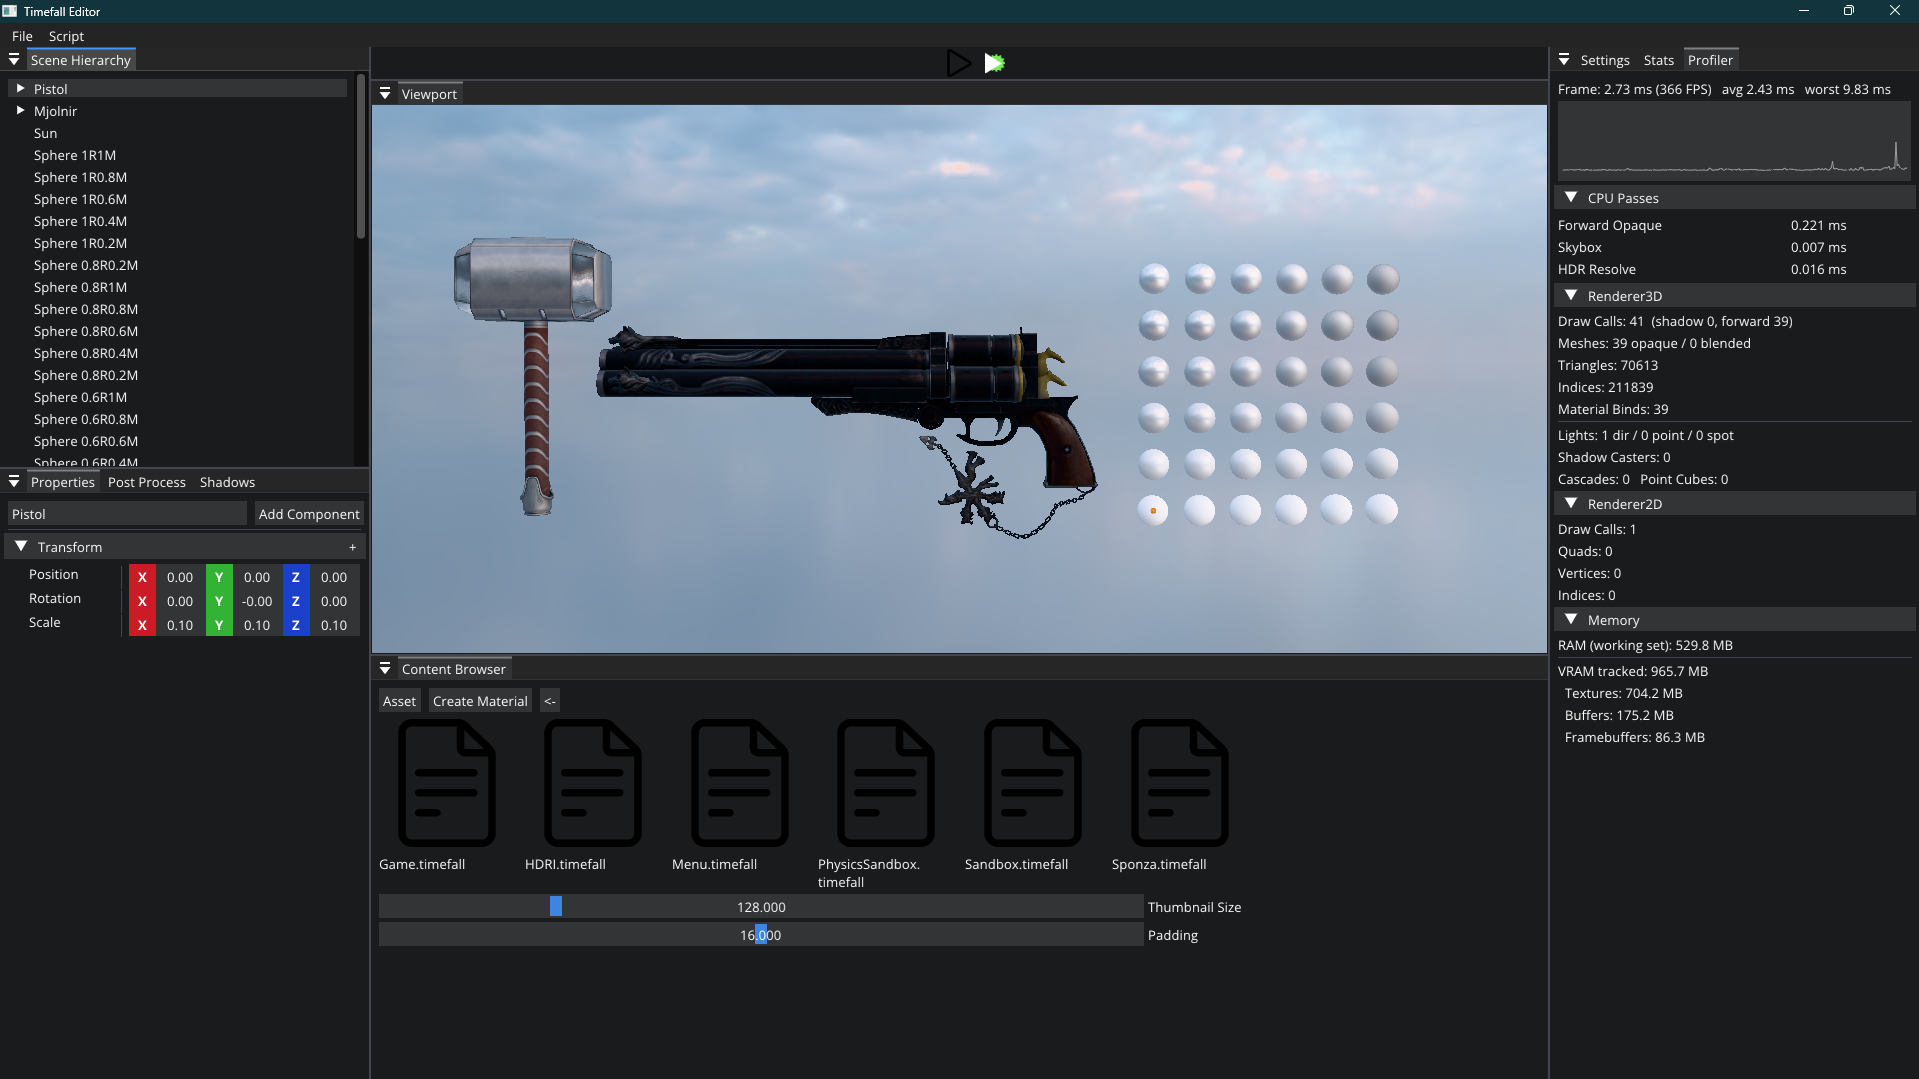Image resolution: width=1919 pixels, height=1079 pixels.
Task: Click the Pistol name input field
Action: [x=127, y=514]
